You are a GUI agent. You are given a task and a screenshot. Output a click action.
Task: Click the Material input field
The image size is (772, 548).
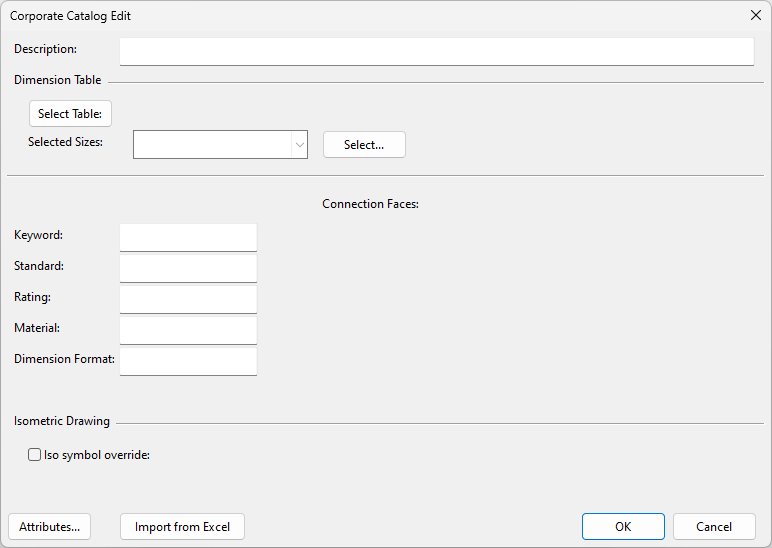[188, 330]
